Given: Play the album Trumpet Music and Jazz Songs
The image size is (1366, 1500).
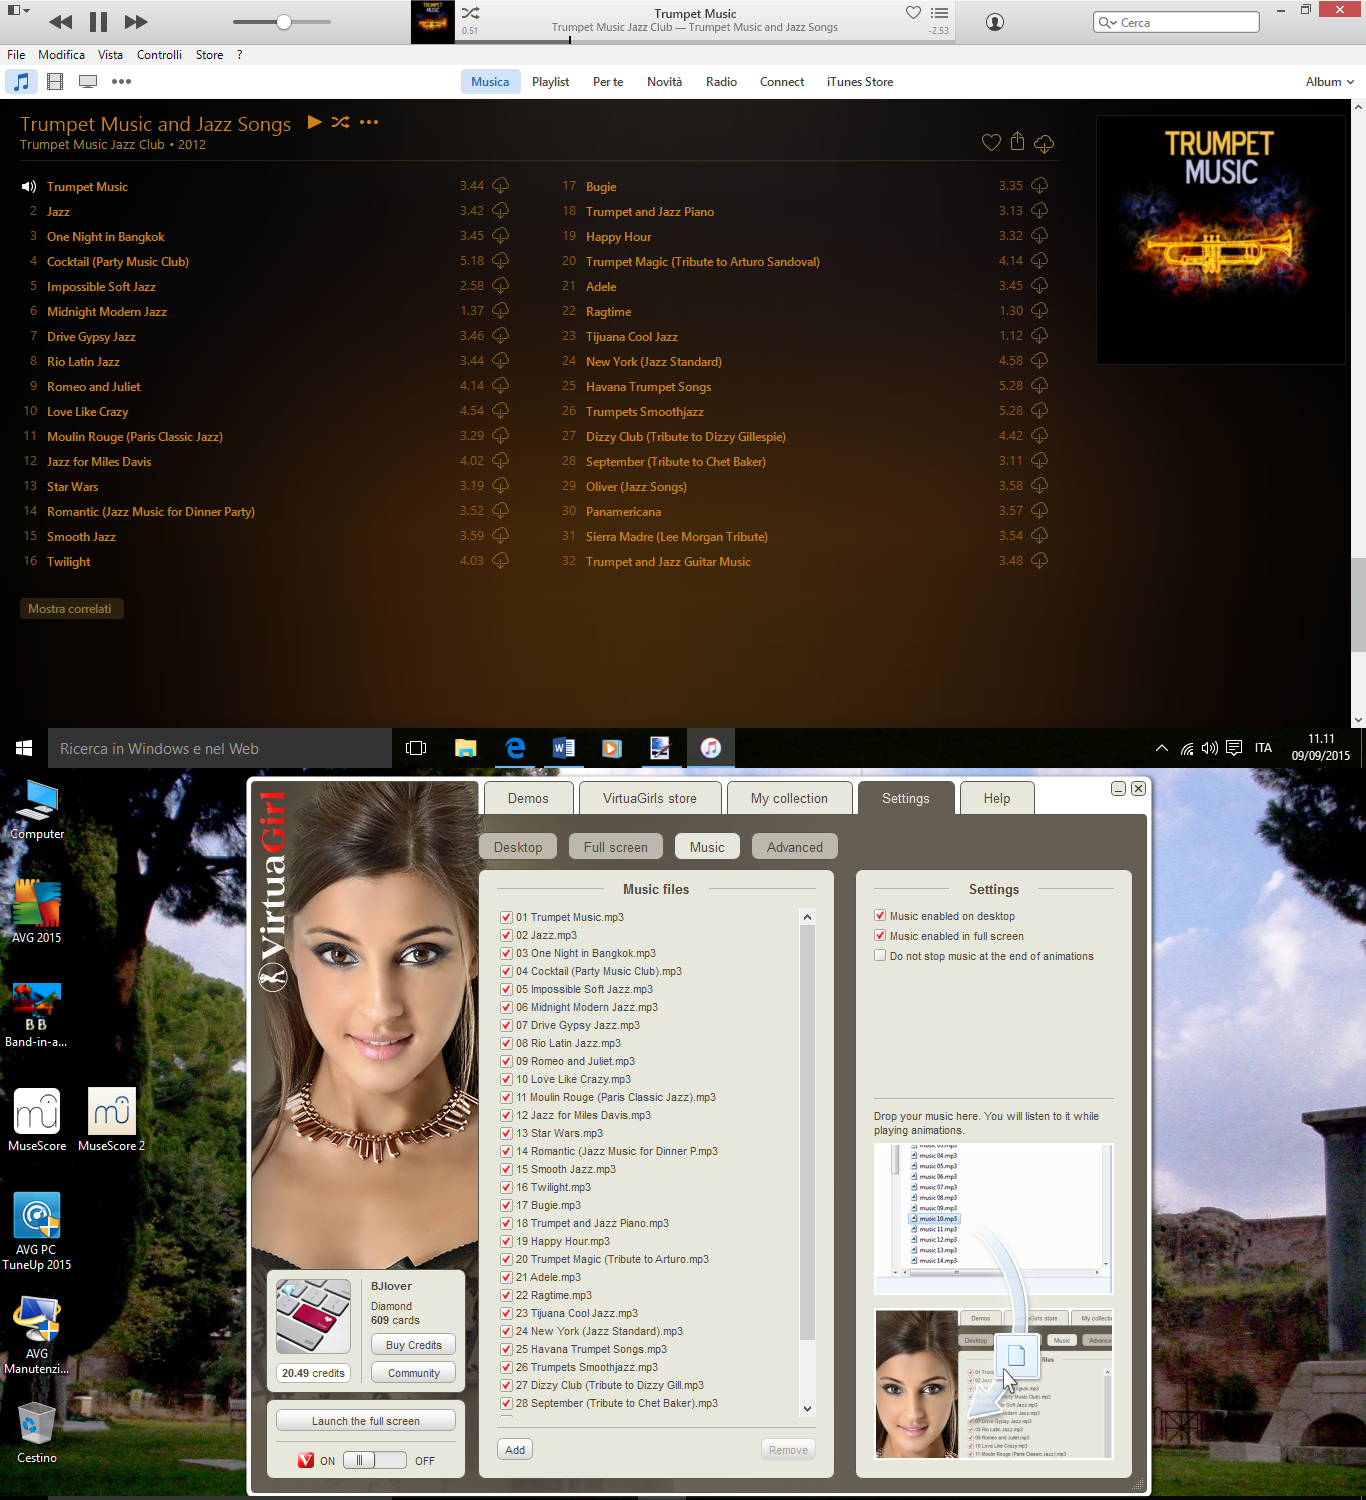Looking at the screenshot, I should coord(314,122).
